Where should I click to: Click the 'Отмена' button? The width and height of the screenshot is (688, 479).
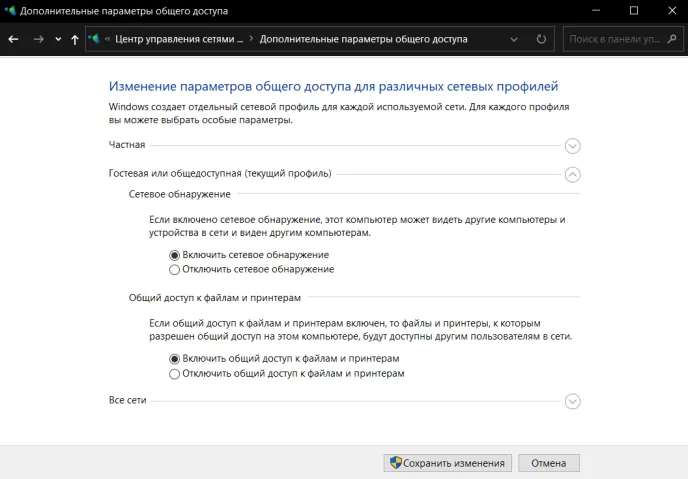(x=548, y=463)
